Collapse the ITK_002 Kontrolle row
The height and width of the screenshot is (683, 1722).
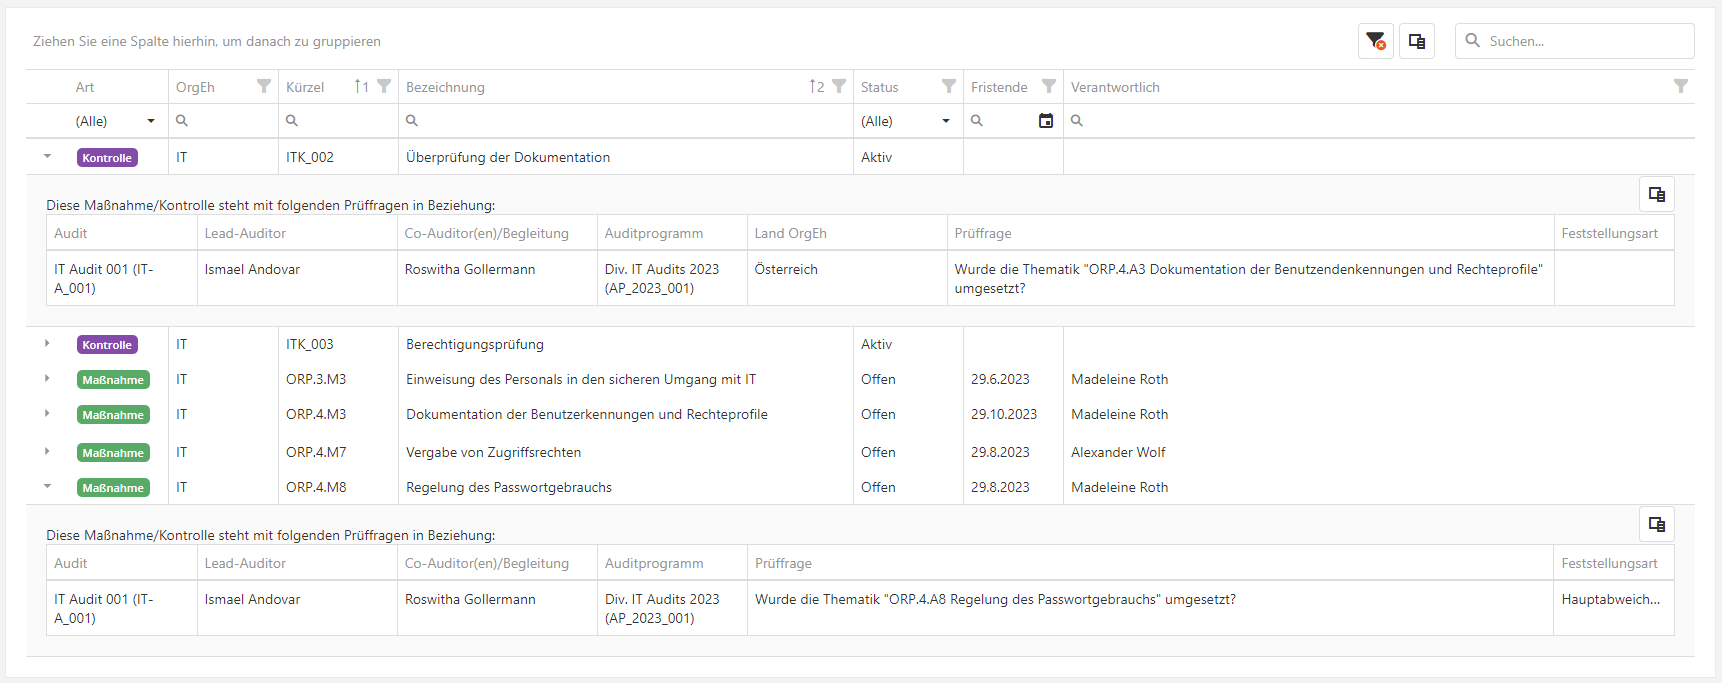[47, 157]
